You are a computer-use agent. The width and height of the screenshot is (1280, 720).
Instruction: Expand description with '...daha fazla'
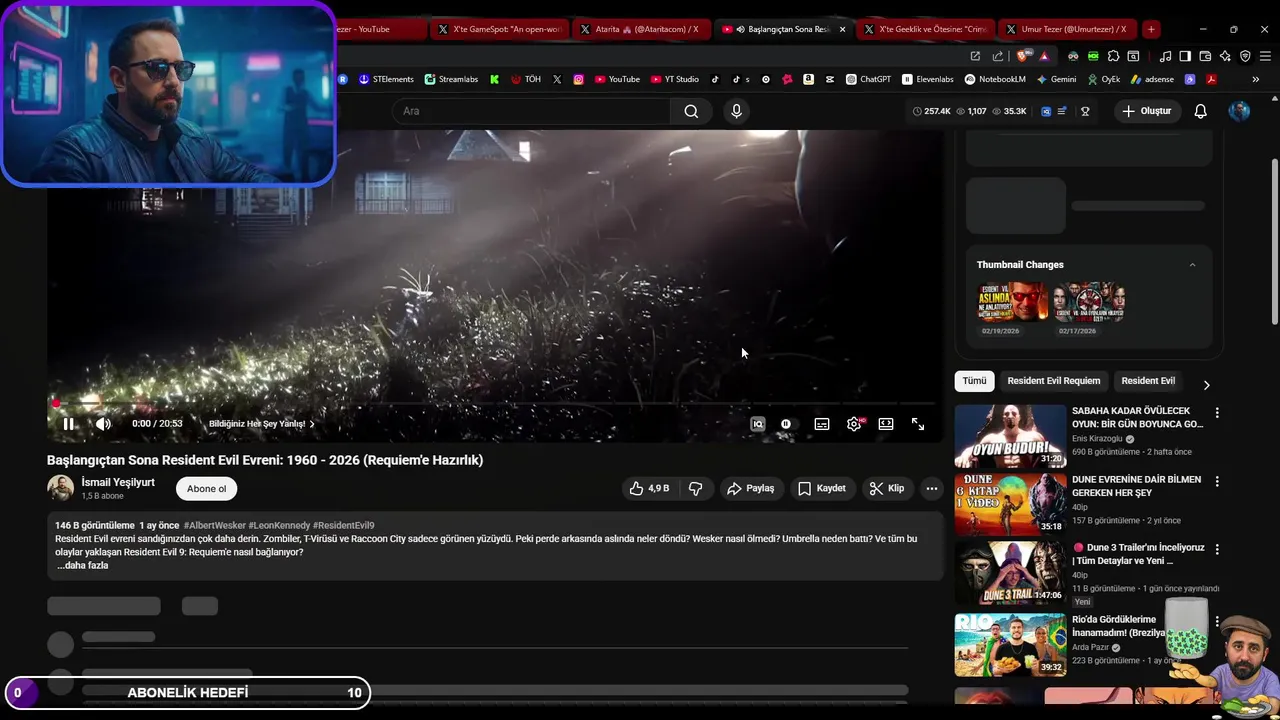(83, 565)
